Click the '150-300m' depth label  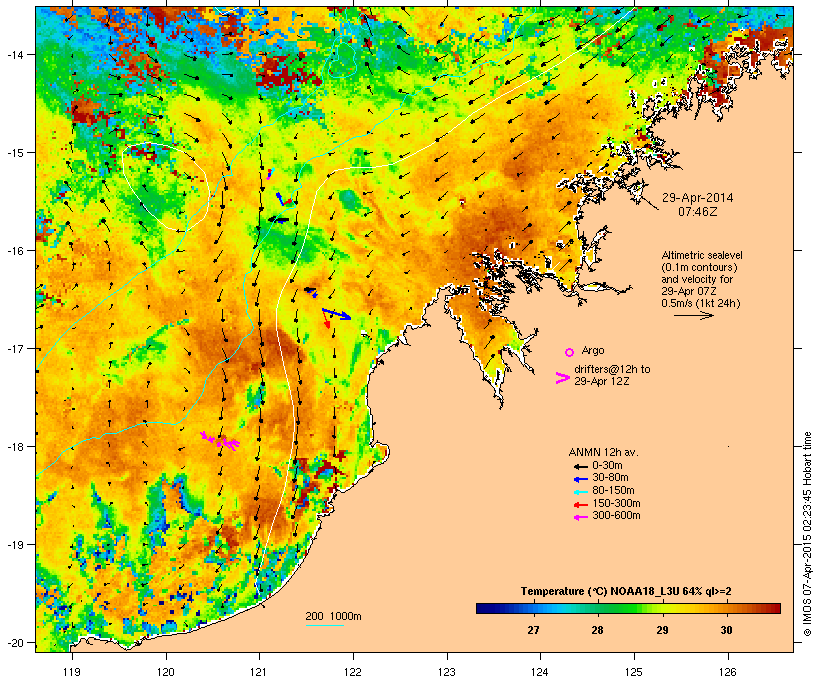616,504
